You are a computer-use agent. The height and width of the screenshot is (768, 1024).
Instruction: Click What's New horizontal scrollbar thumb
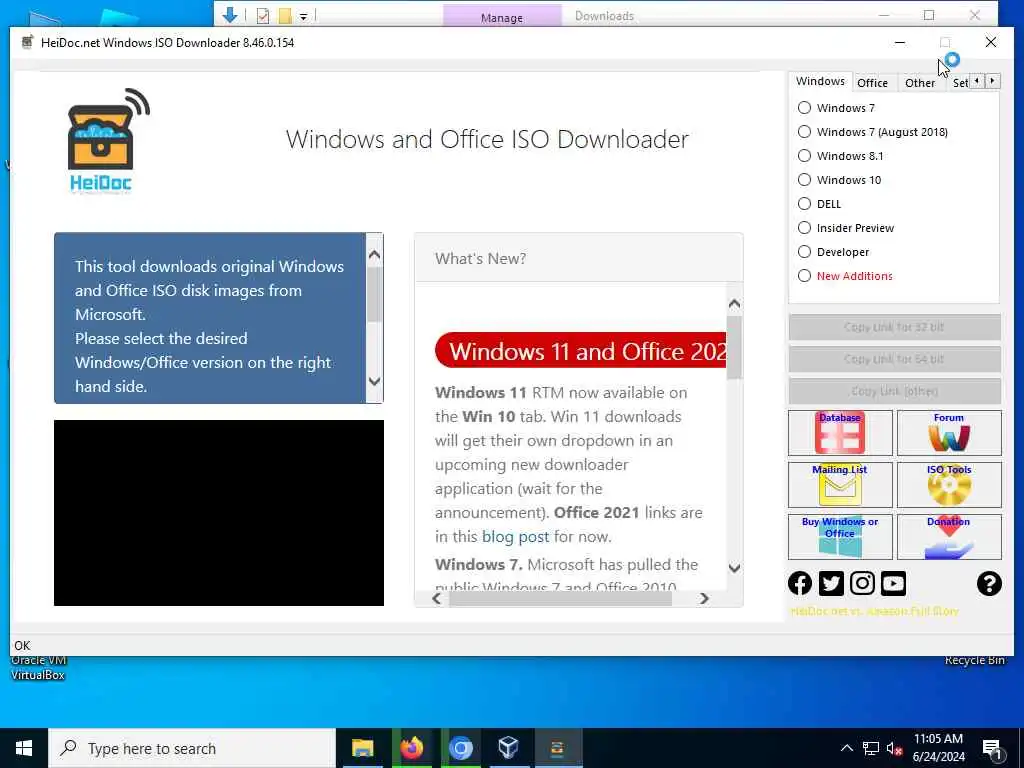click(560, 598)
